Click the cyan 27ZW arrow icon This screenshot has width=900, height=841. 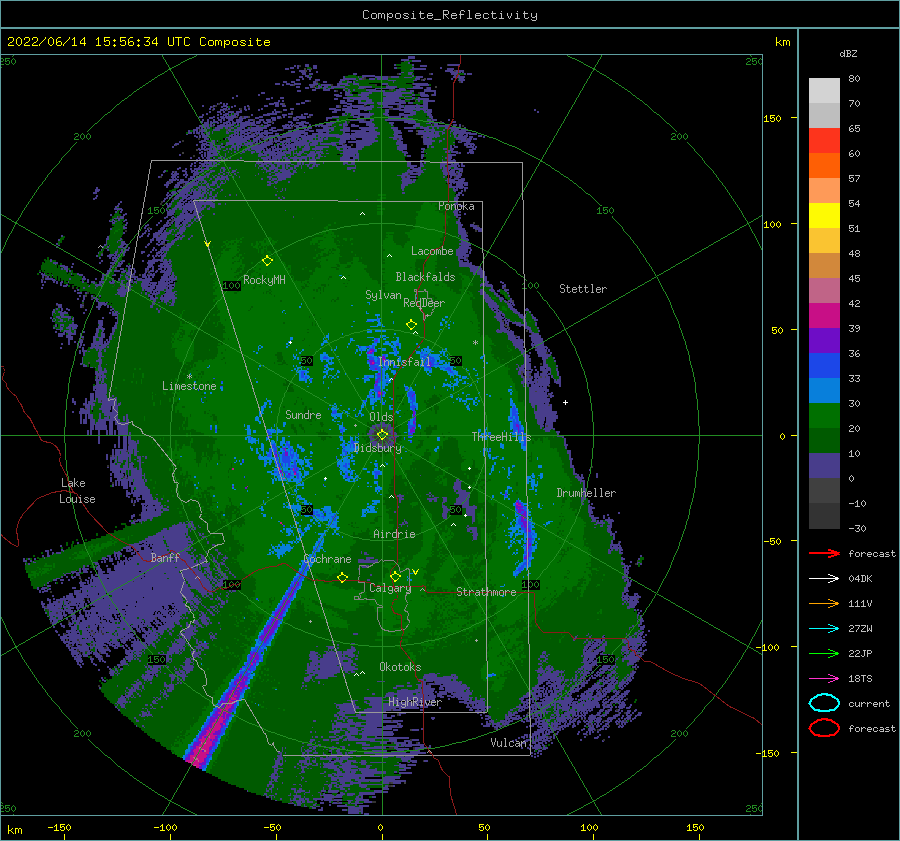pos(824,628)
